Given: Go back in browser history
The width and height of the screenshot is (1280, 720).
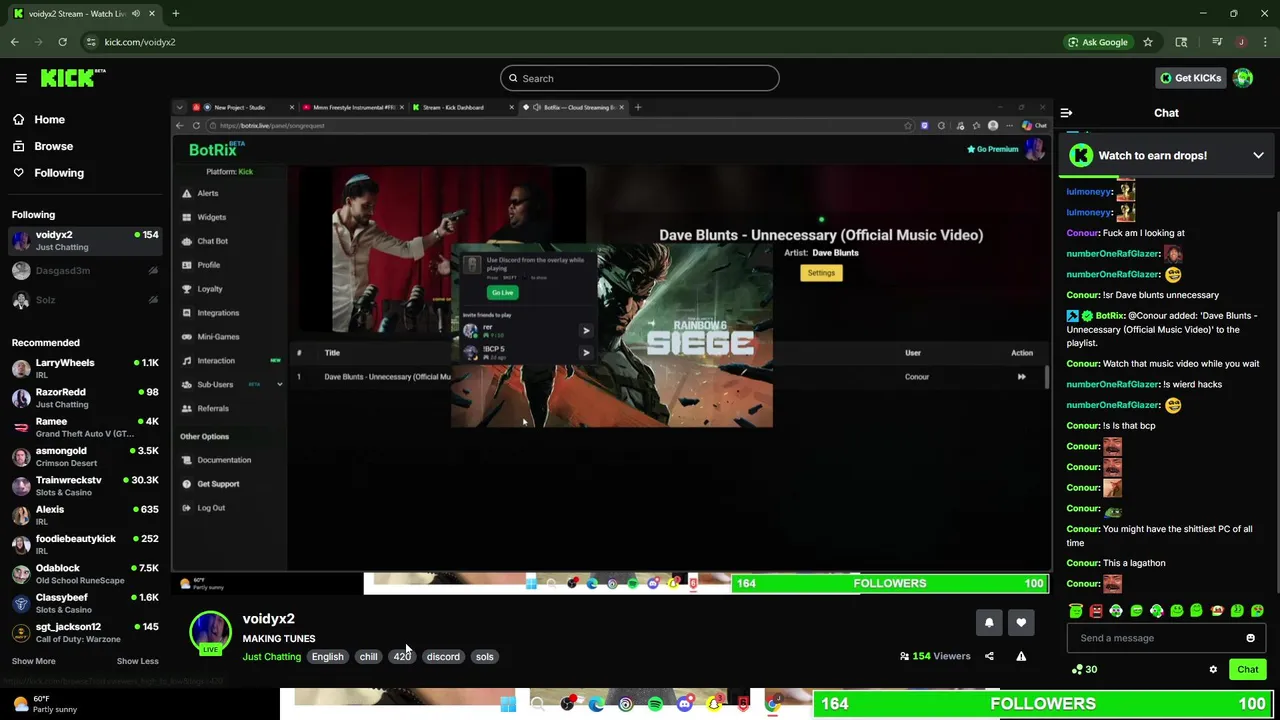Looking at the screenshot, I should coord(15,42).
